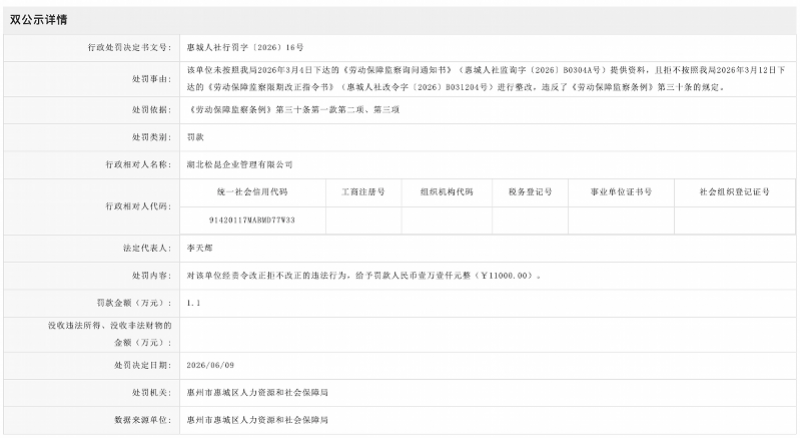Select the label 行政处罚决定书文号
The width and height of the screenshot is (800, 438).
pyautogui.click(x=129, y=47)
